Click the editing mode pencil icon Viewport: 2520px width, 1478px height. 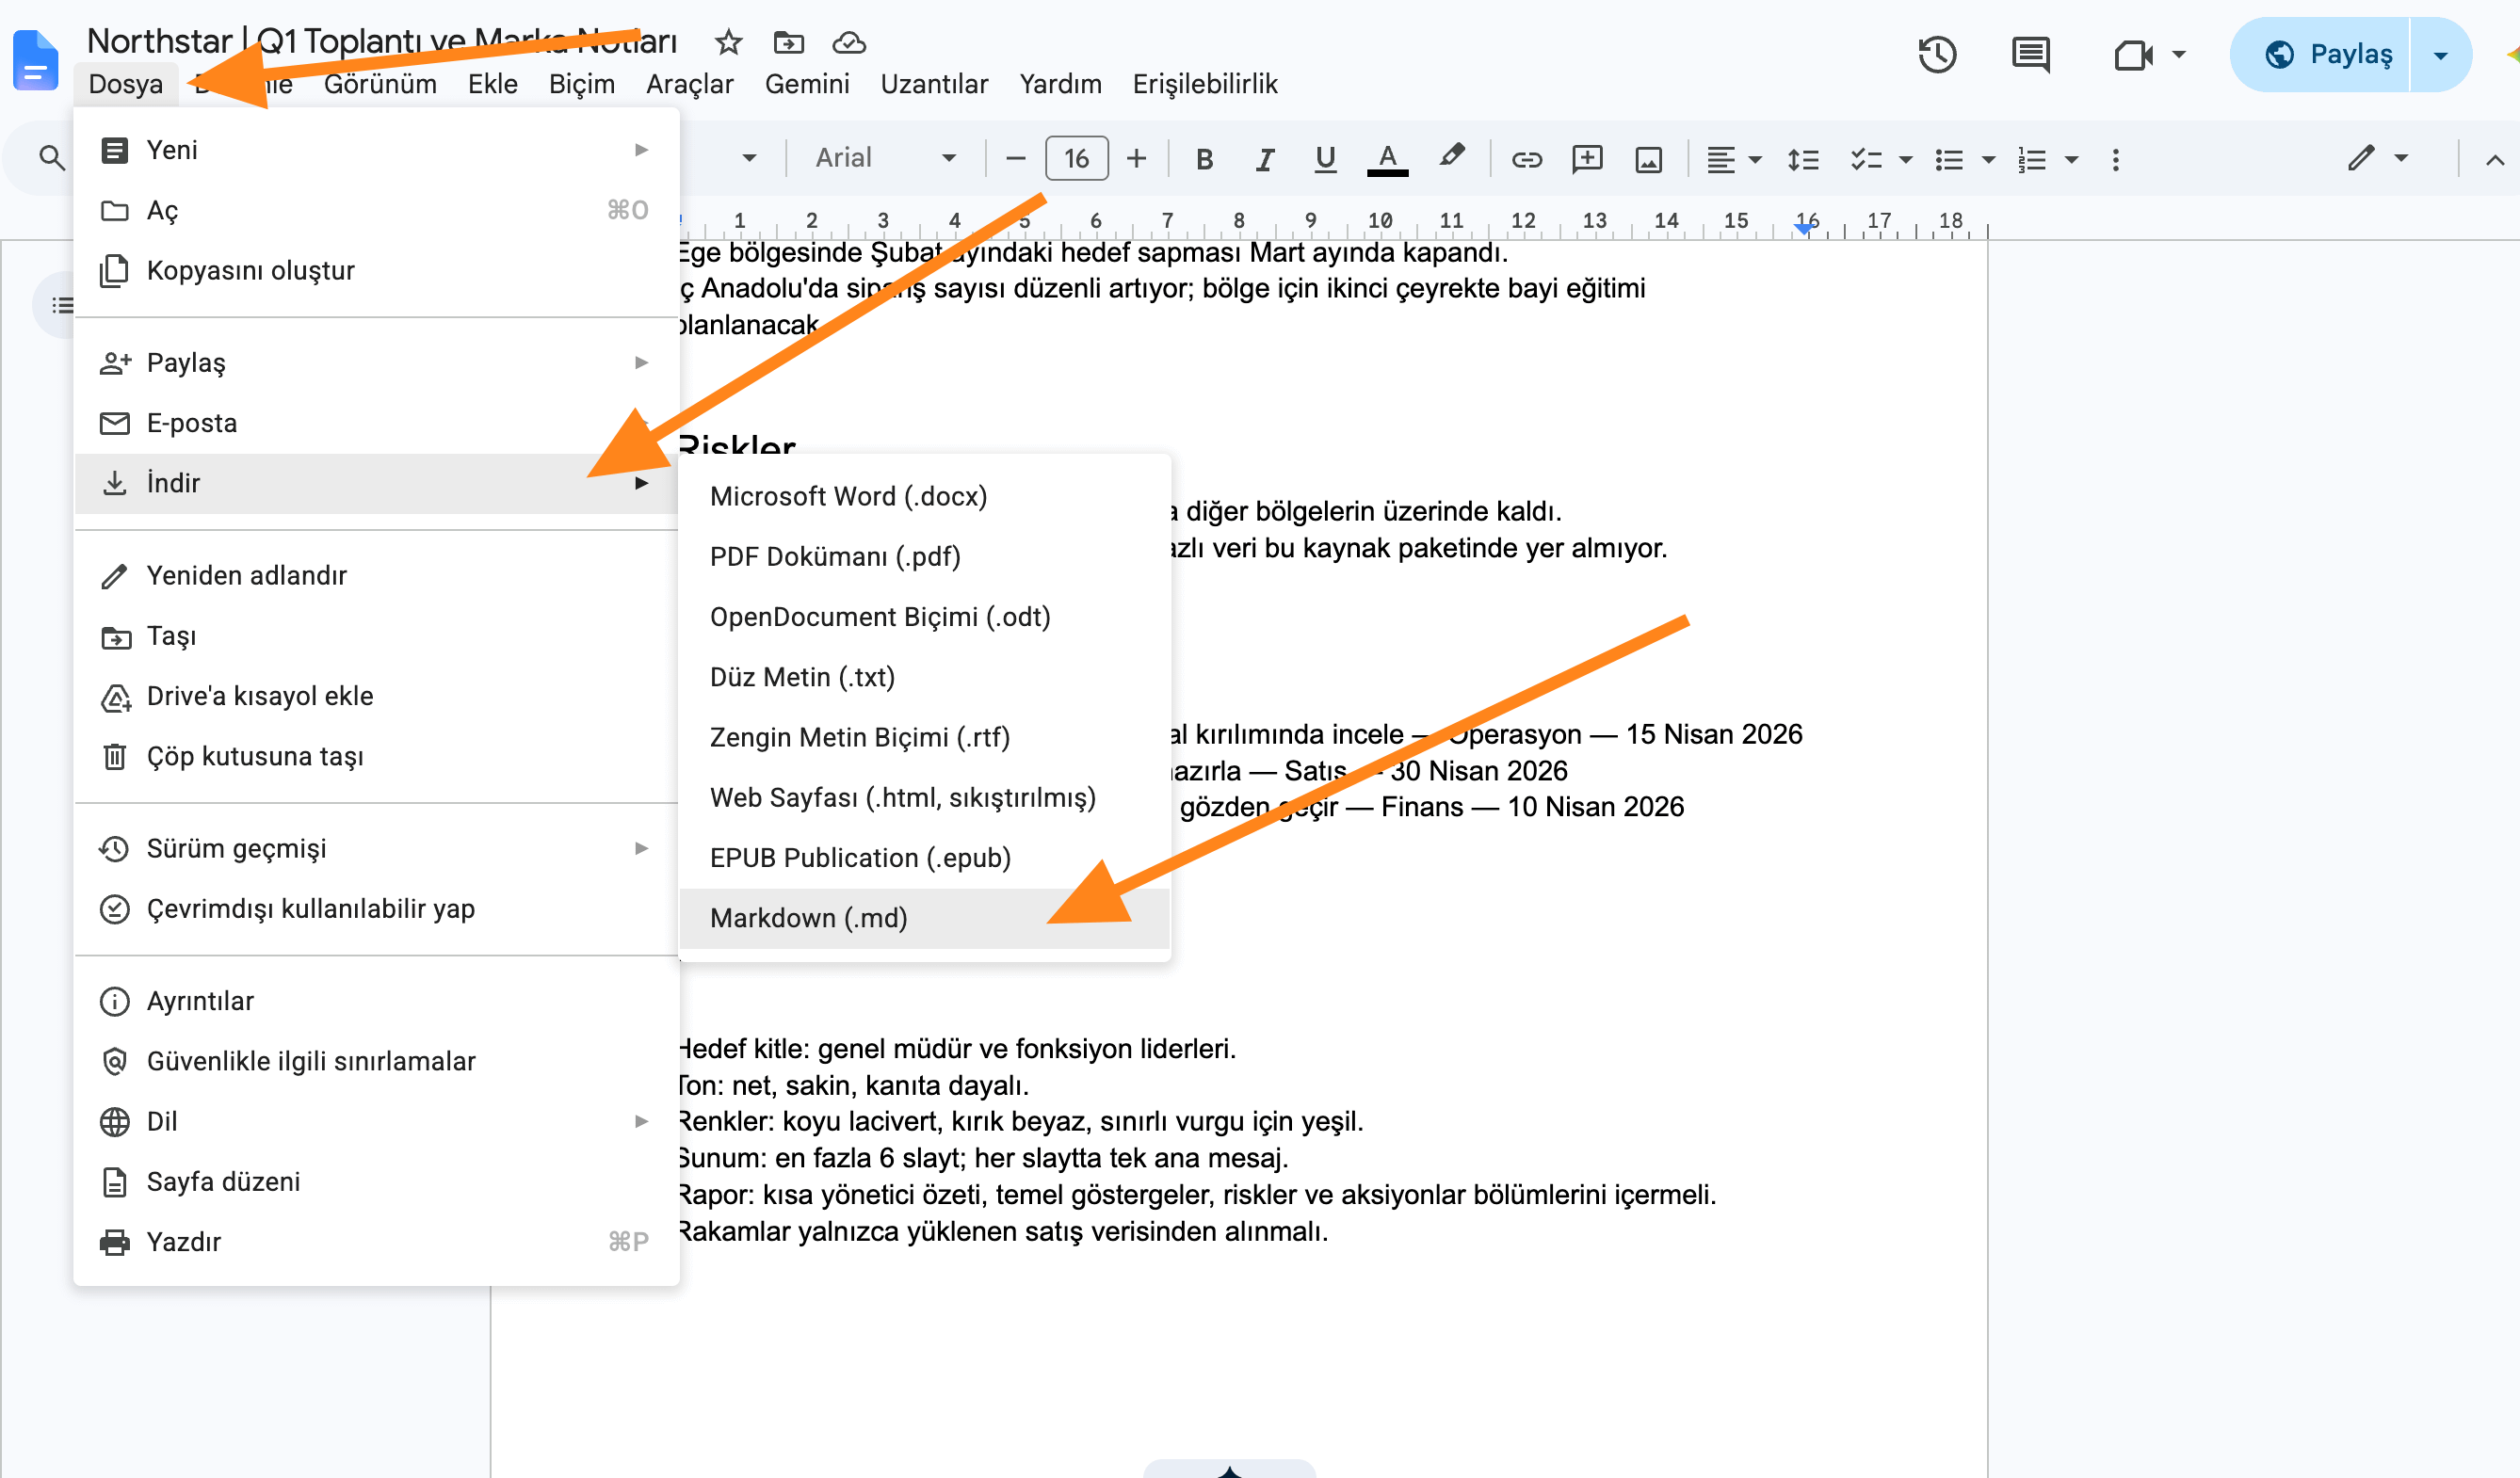pyautogui.click(x=2360, y=158)
